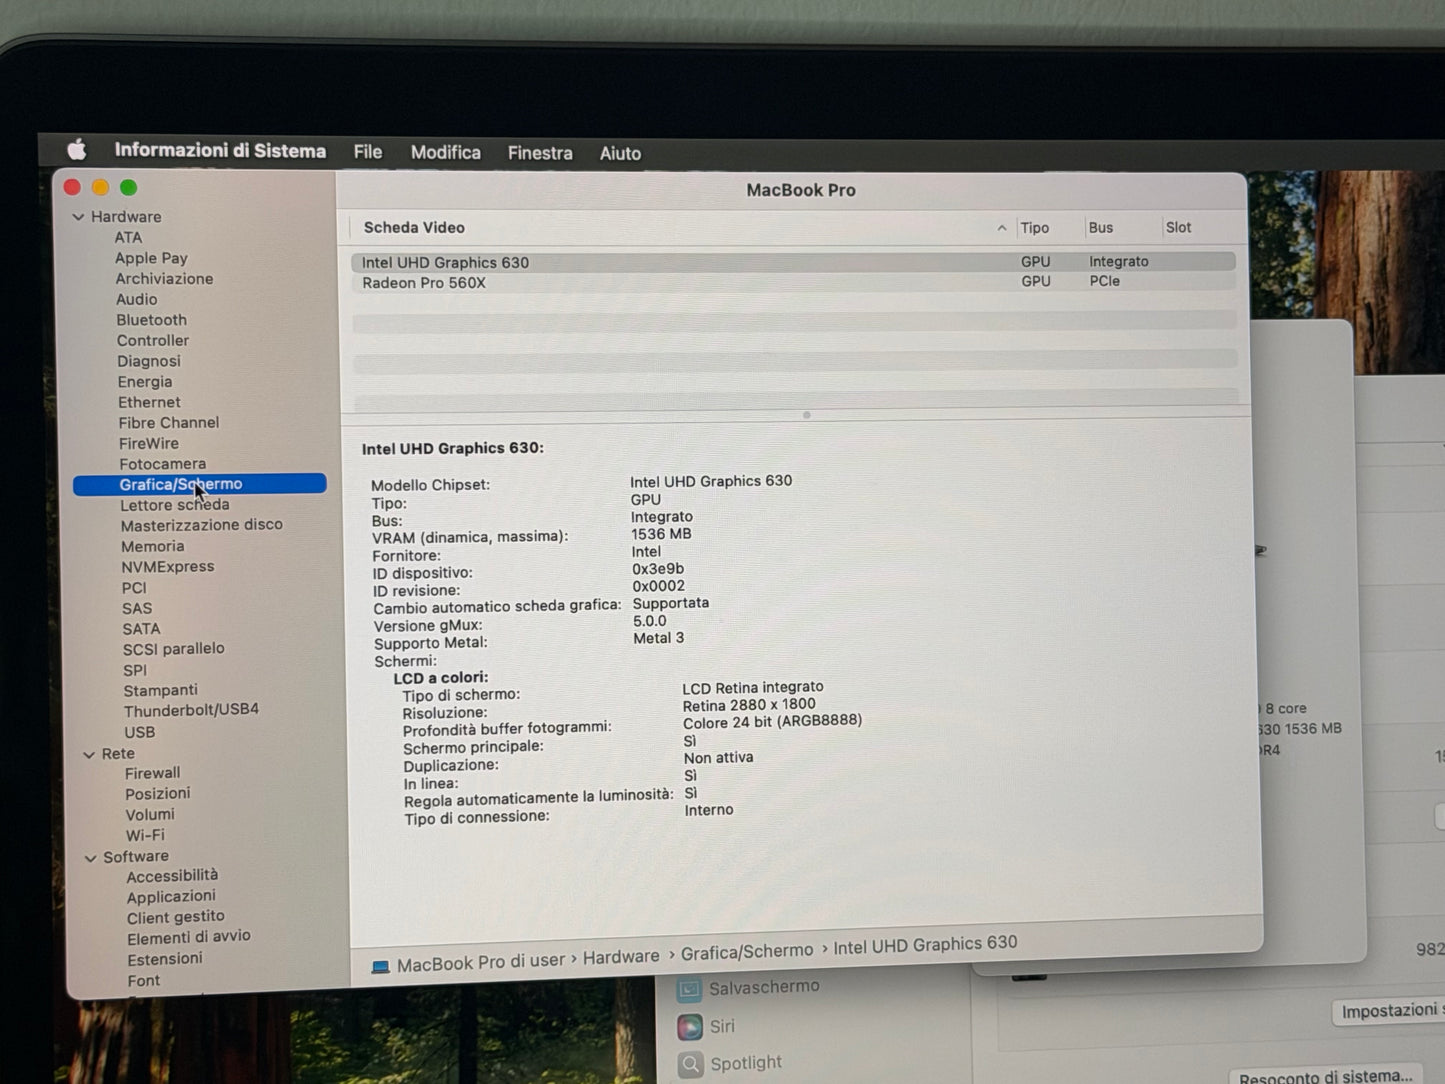
Task: Select Ethernet in the sidebar
Action: click(149, 402)
